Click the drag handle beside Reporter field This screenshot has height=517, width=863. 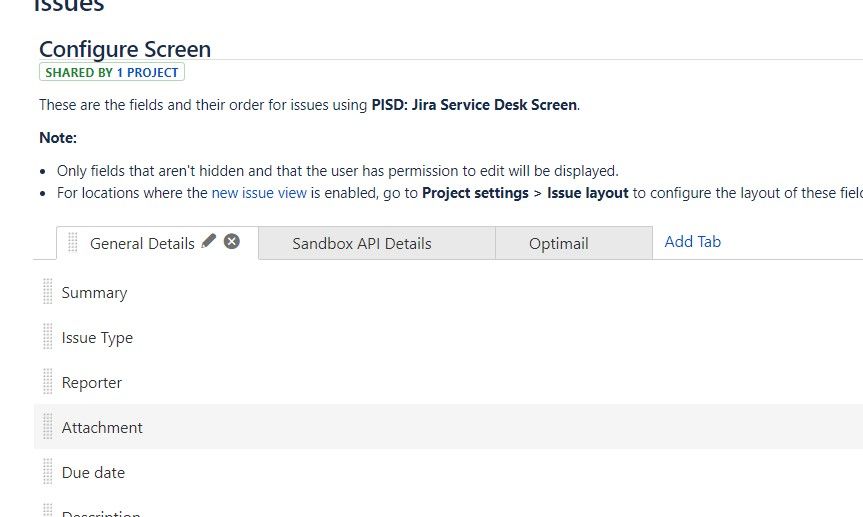coord(48,382)
